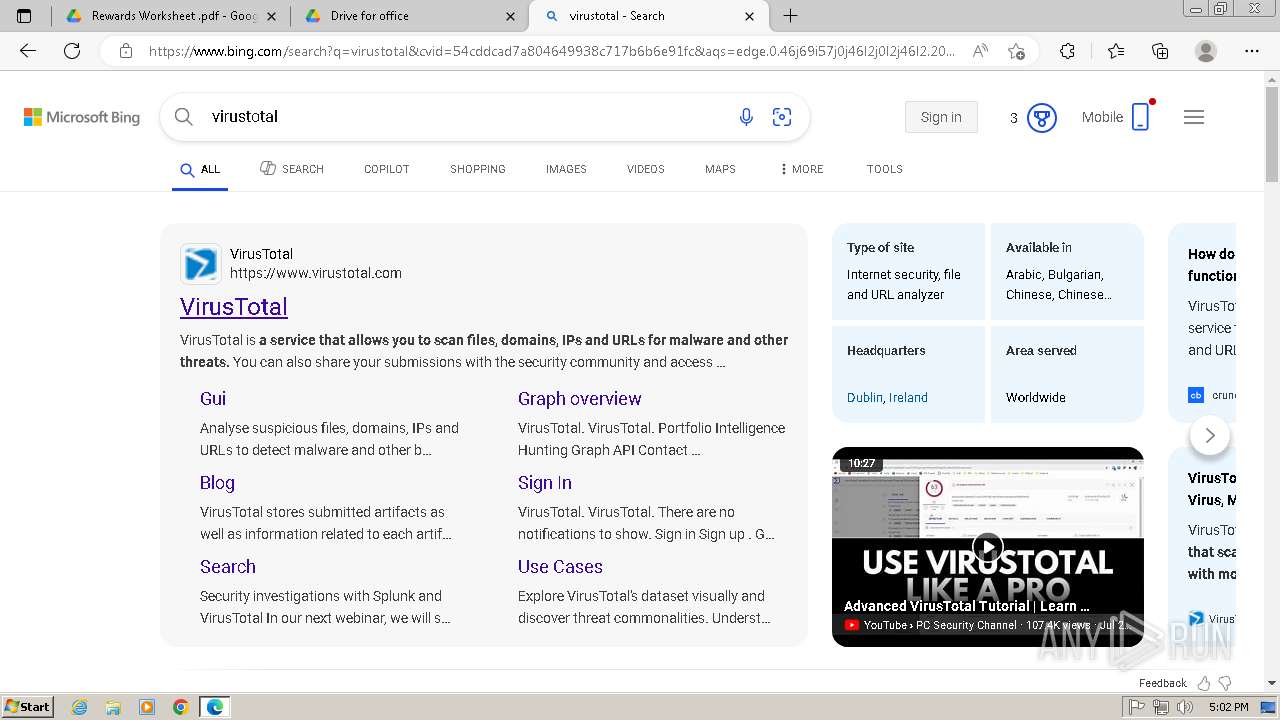
Task: Give thumbs down feedback
Action: coord(1225,683)
